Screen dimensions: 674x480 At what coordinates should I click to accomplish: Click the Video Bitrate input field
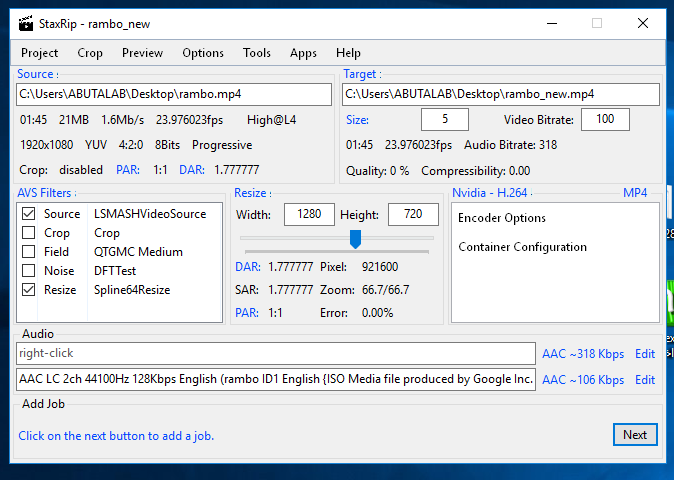pos(605,120)
